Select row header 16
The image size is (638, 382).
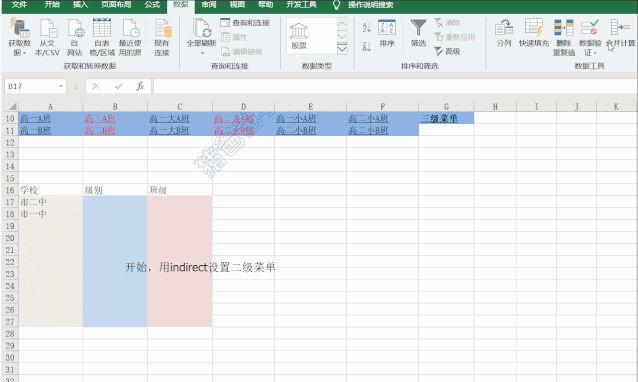[x=10, y=190]
